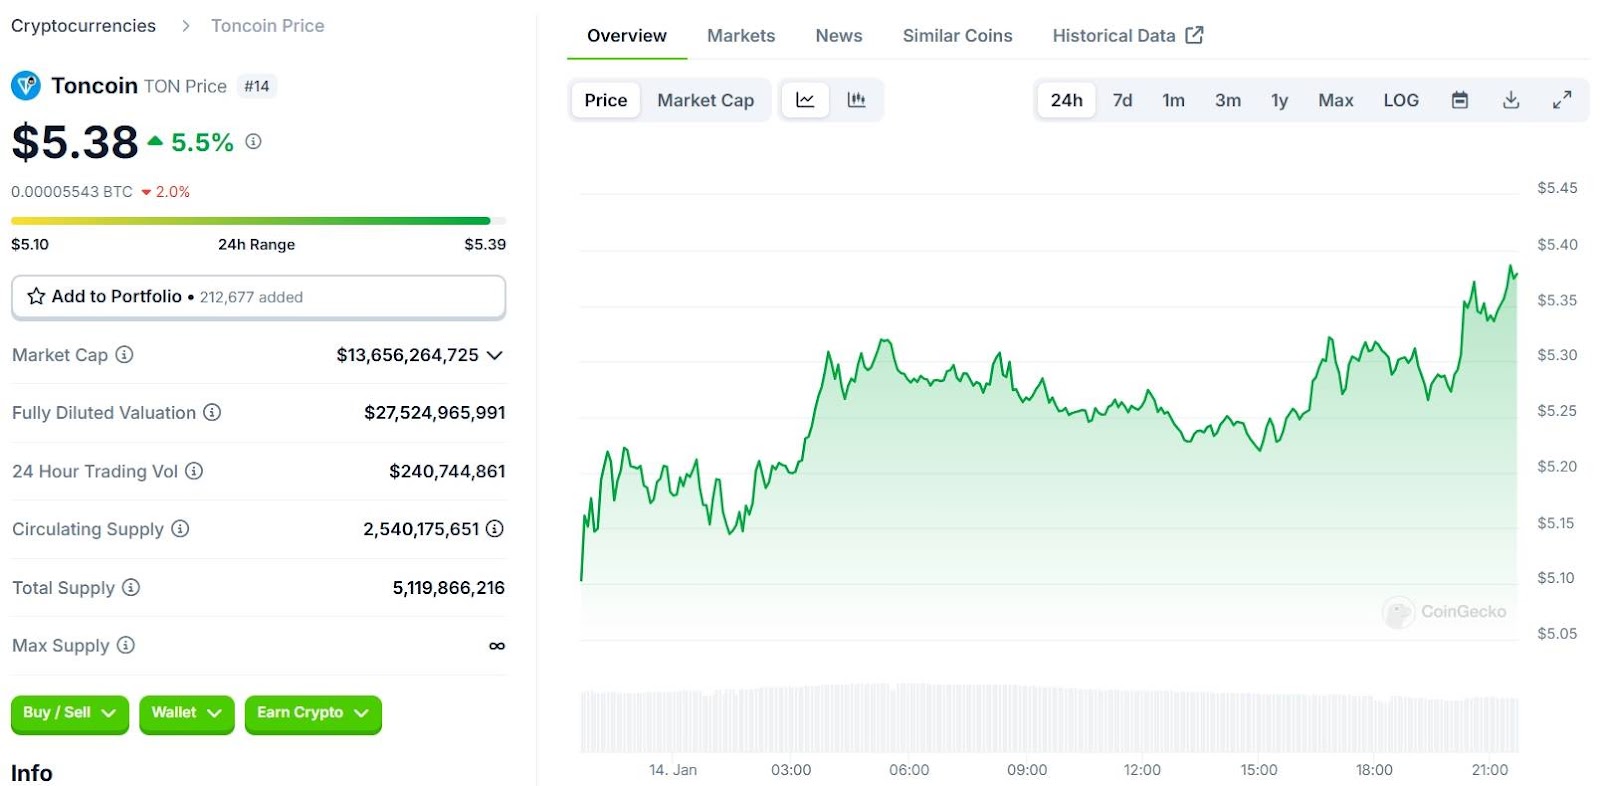The height and width of the screenshot is (786, 1600).
Task: Click the 12:00 time axis label
Action: (x=1142, y=770)
